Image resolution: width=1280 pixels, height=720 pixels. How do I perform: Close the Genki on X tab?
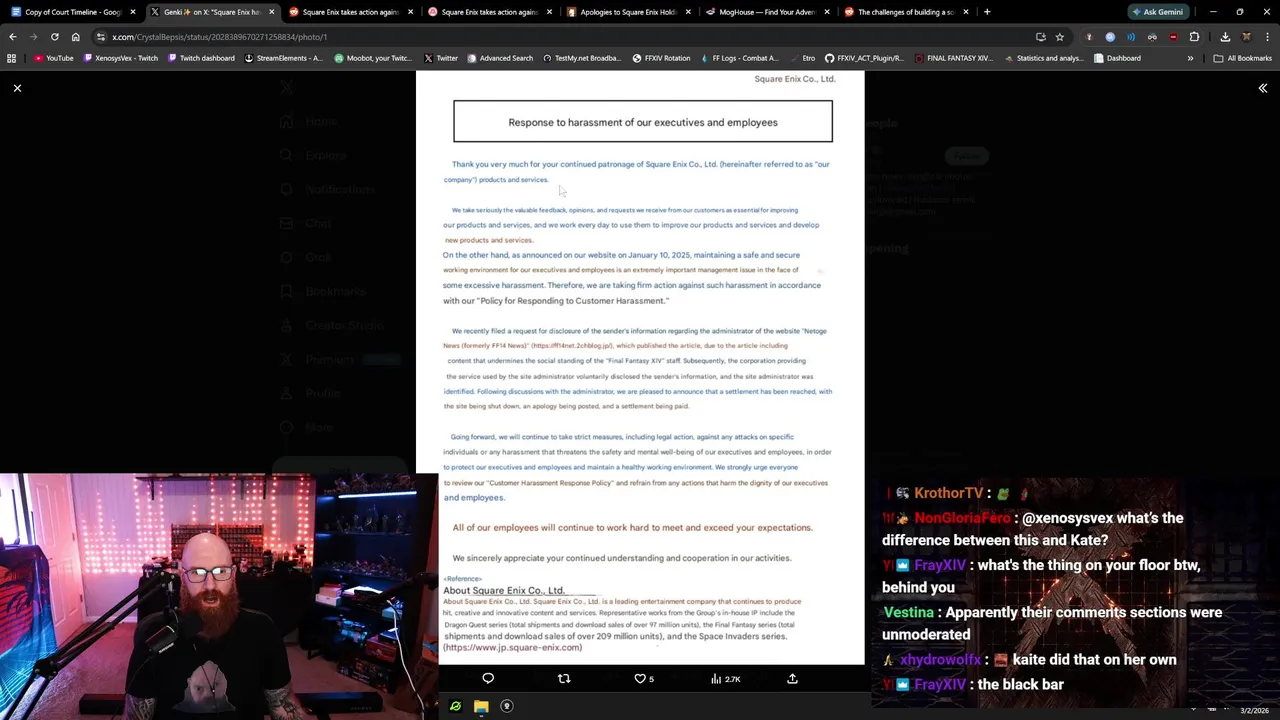click(x=271, y=12)
